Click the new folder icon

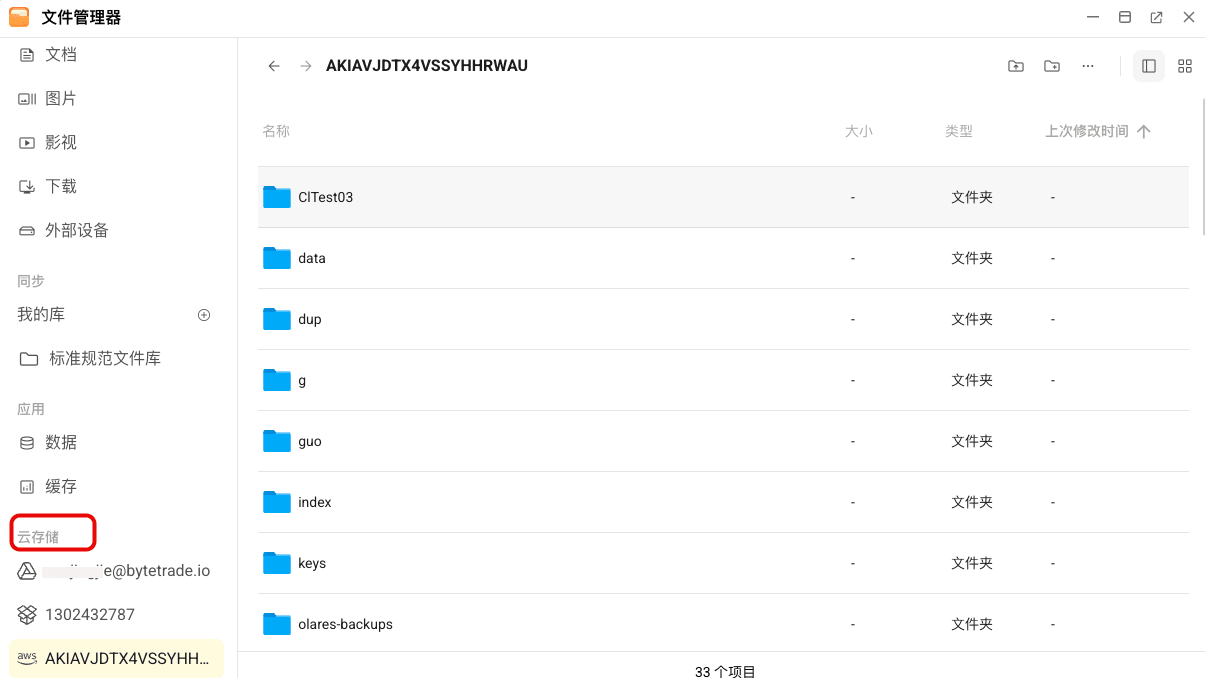pos(1051,66)
